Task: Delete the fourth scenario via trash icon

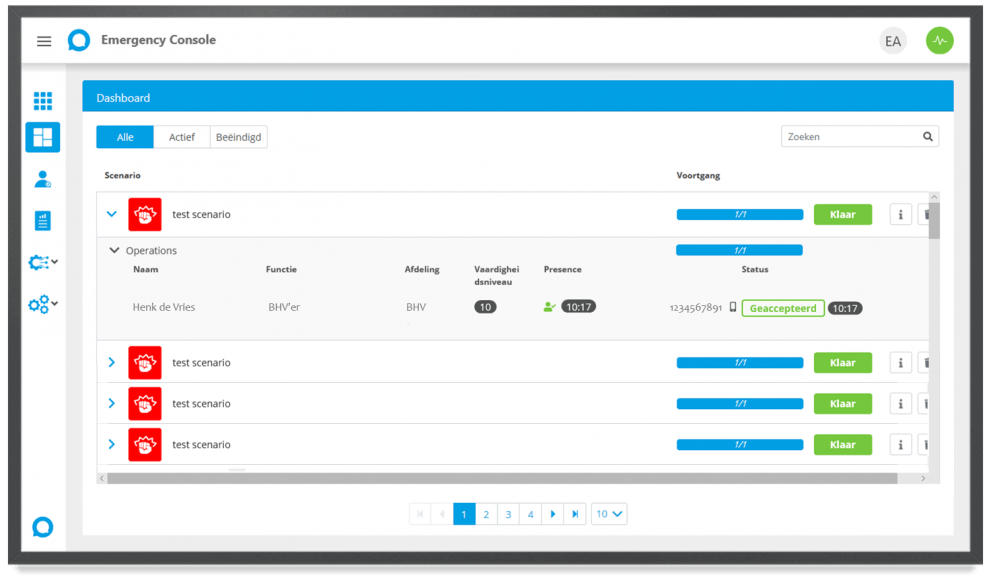Action: (x=925, y=444)
